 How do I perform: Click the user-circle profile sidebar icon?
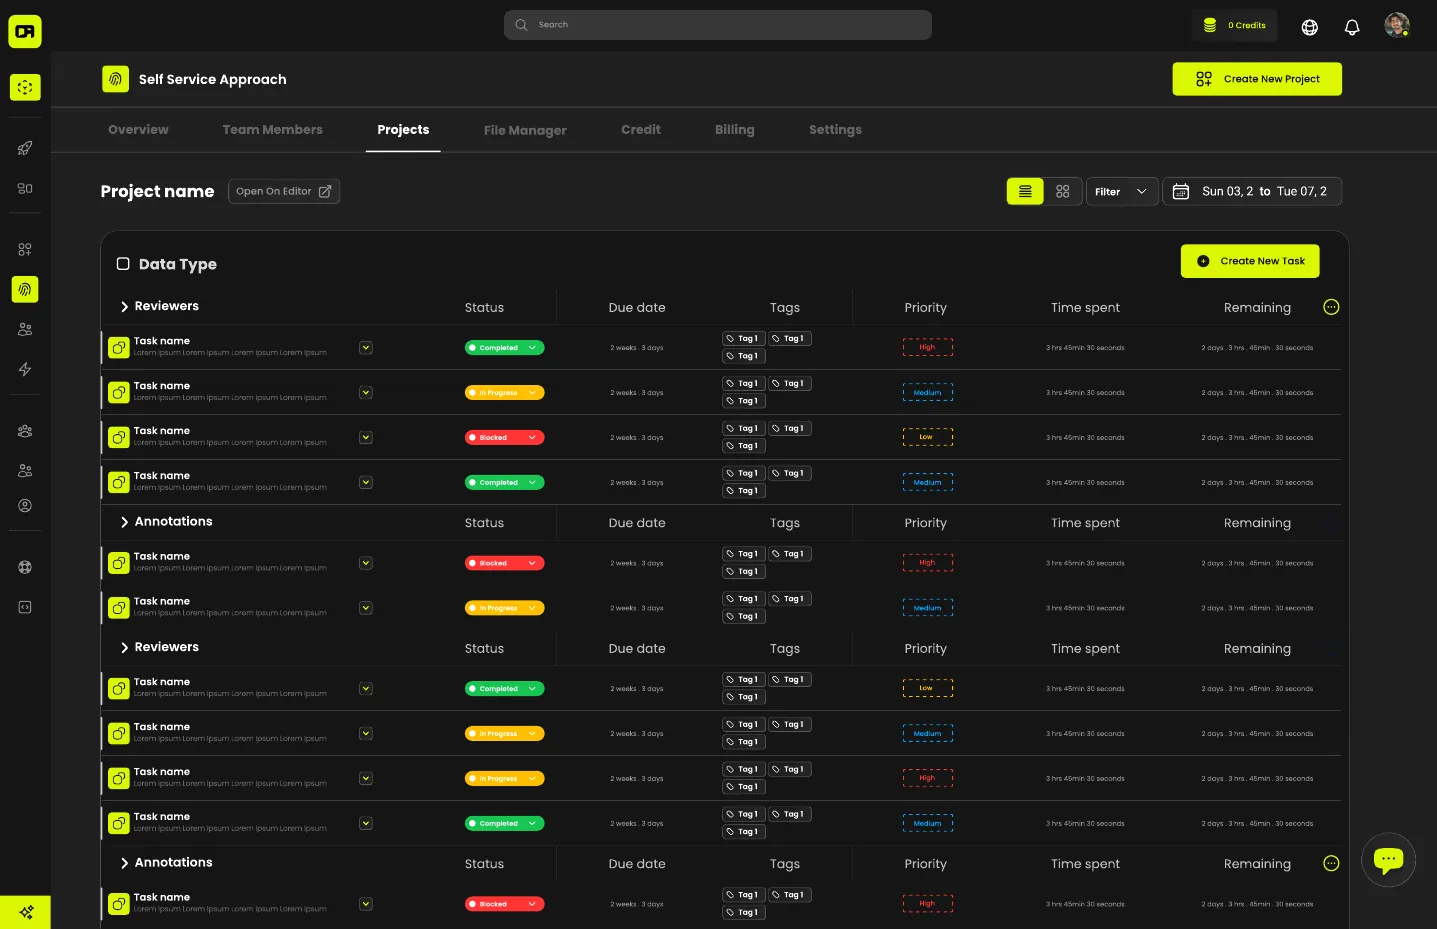coord(25,506)
